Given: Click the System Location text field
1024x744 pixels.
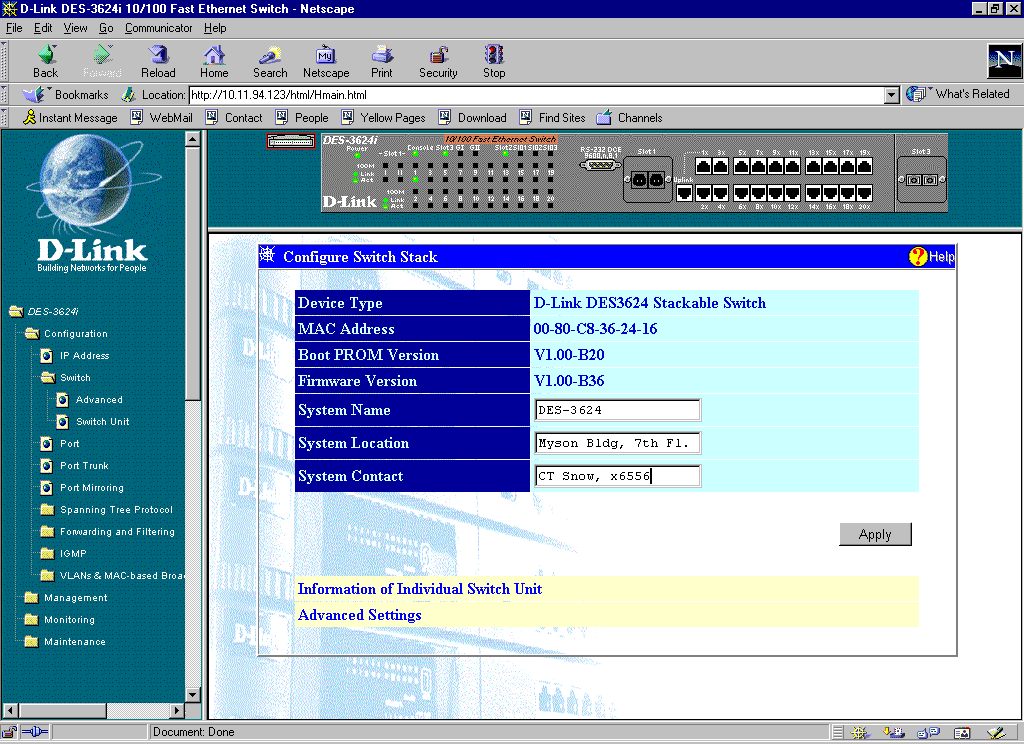Looking at the screenshot, I should point(618,443).
